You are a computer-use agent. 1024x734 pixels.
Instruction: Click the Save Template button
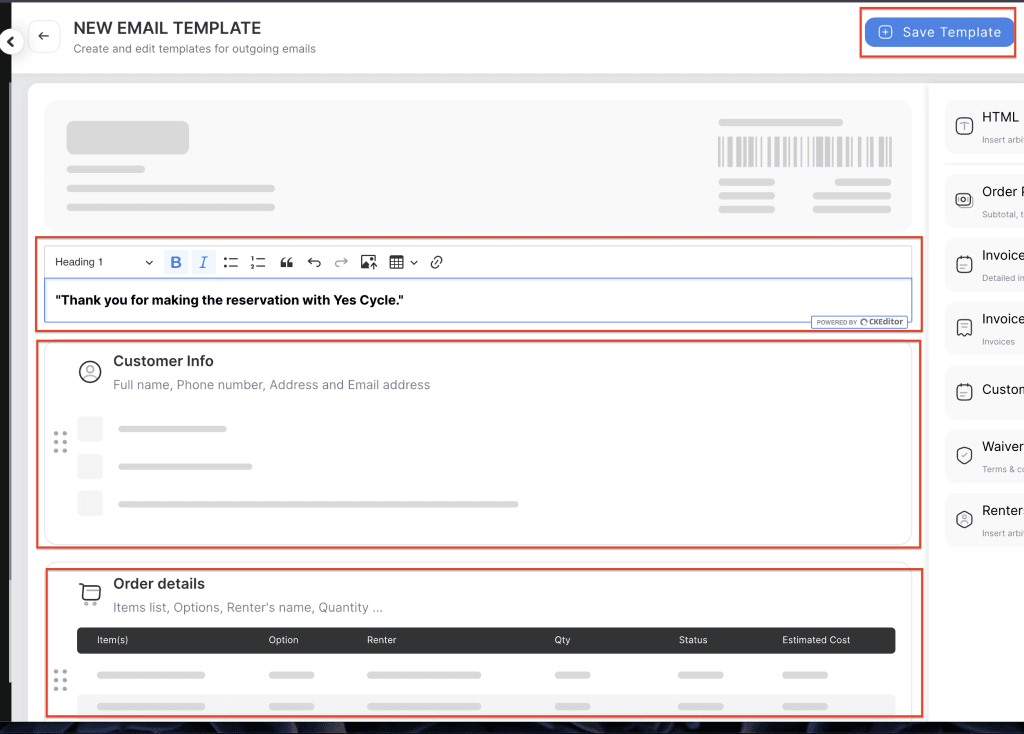[939, 32]
